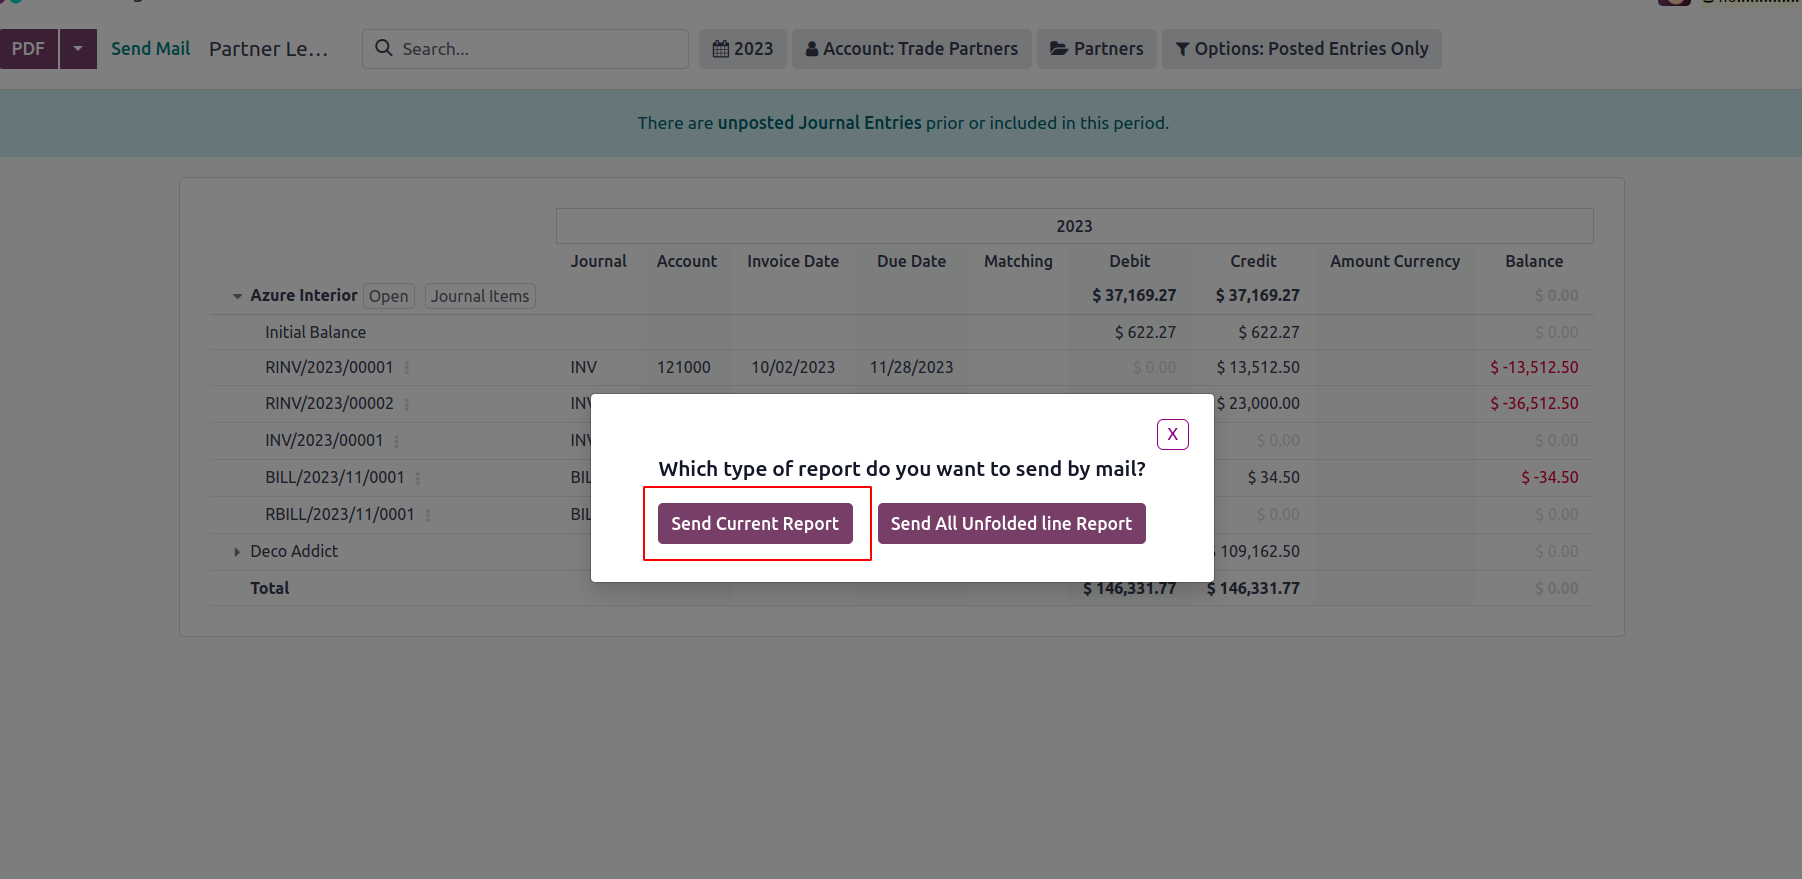1802x879 pixels.
Task: Open kebab menu for RINV/2023/00001
Action: pos(407,368)
